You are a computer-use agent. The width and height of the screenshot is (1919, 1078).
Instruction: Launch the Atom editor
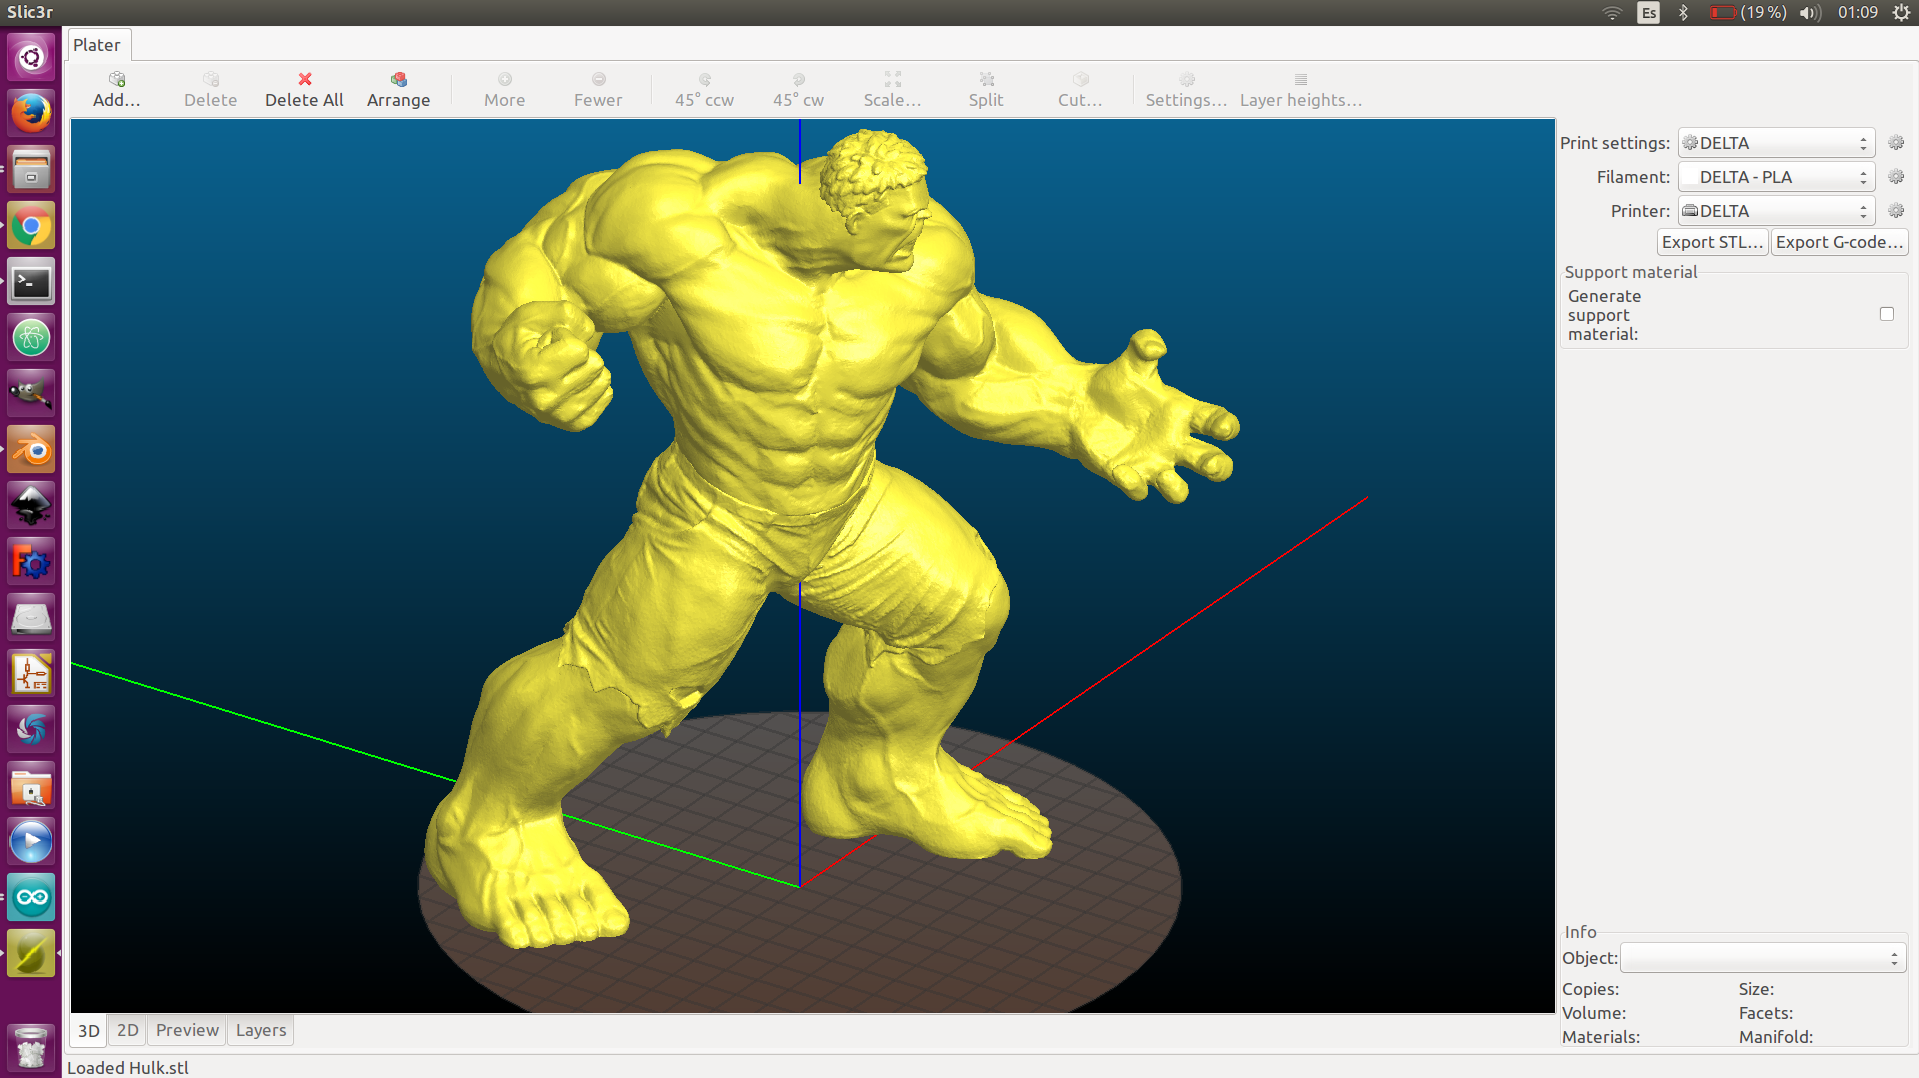[31, 338]
